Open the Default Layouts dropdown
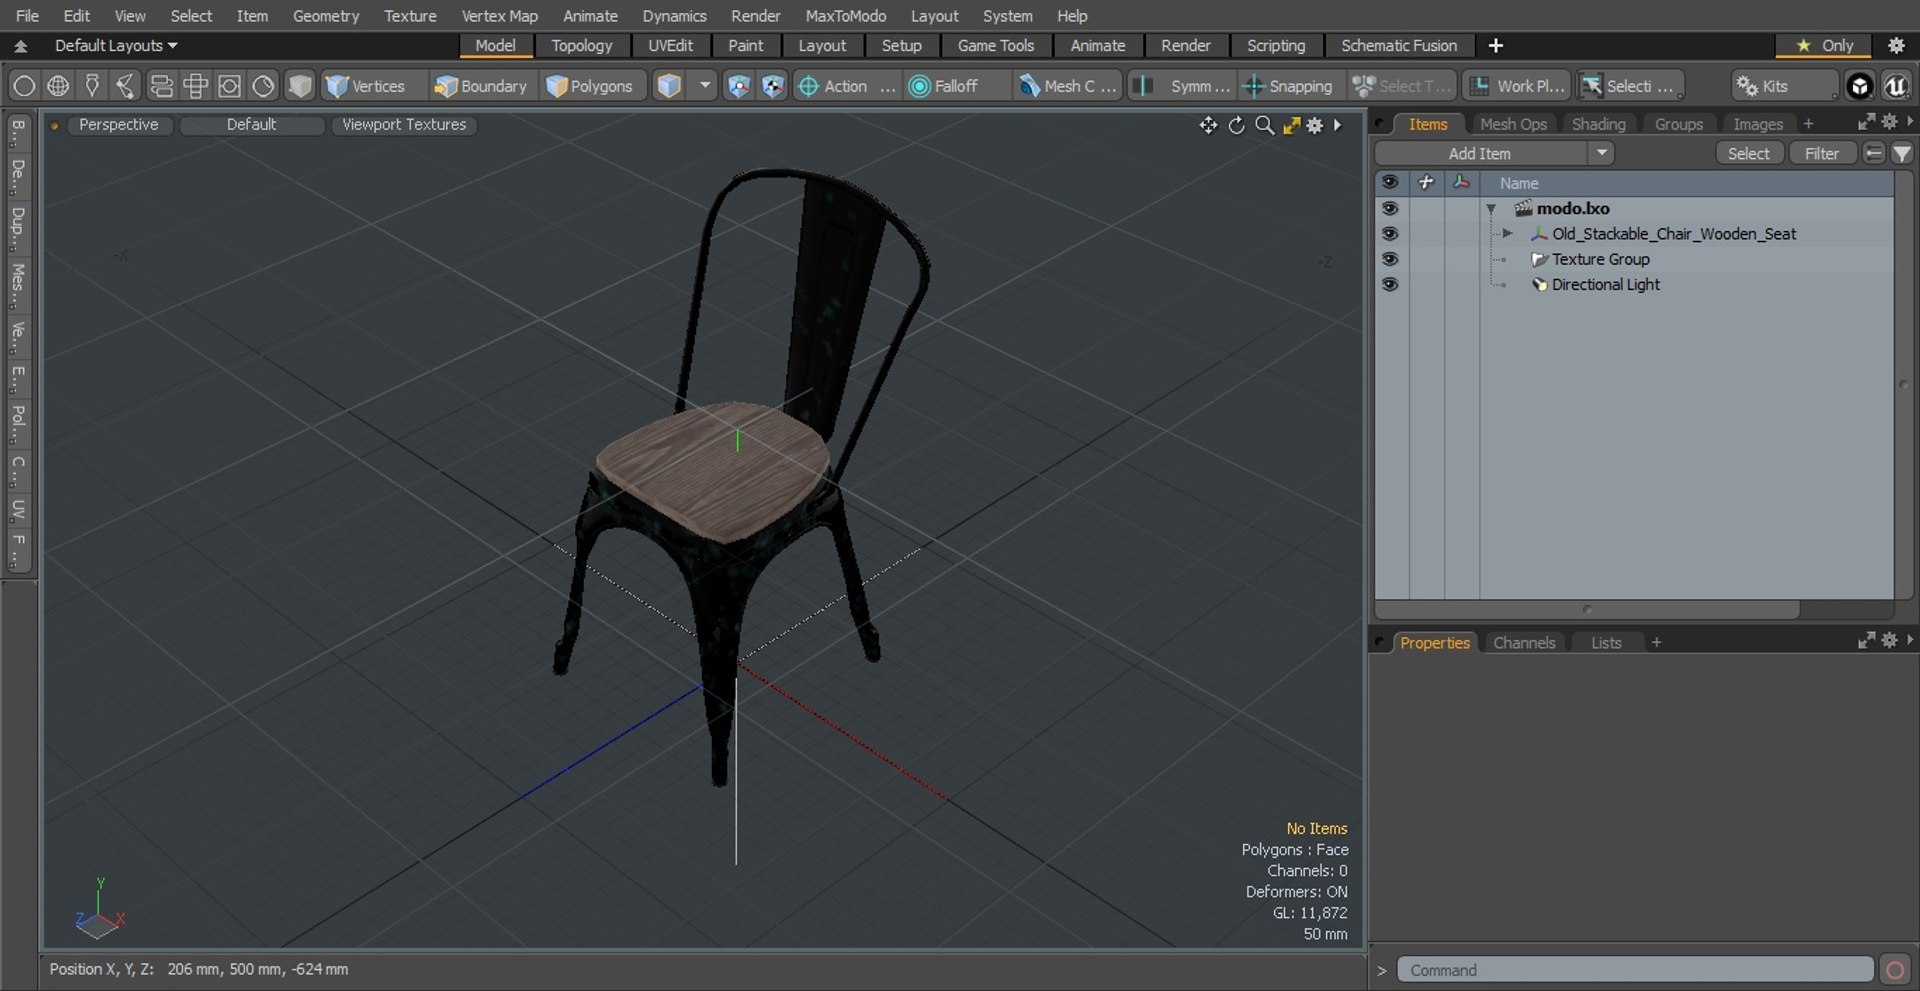 point(115,45)
